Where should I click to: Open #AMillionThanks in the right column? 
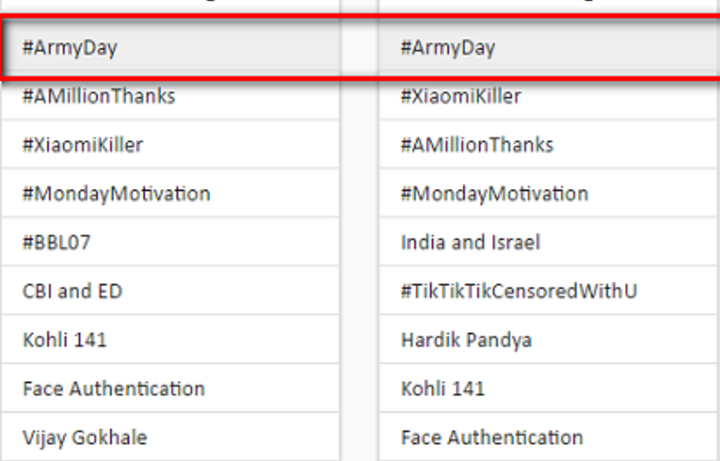[x=477, y=145]
